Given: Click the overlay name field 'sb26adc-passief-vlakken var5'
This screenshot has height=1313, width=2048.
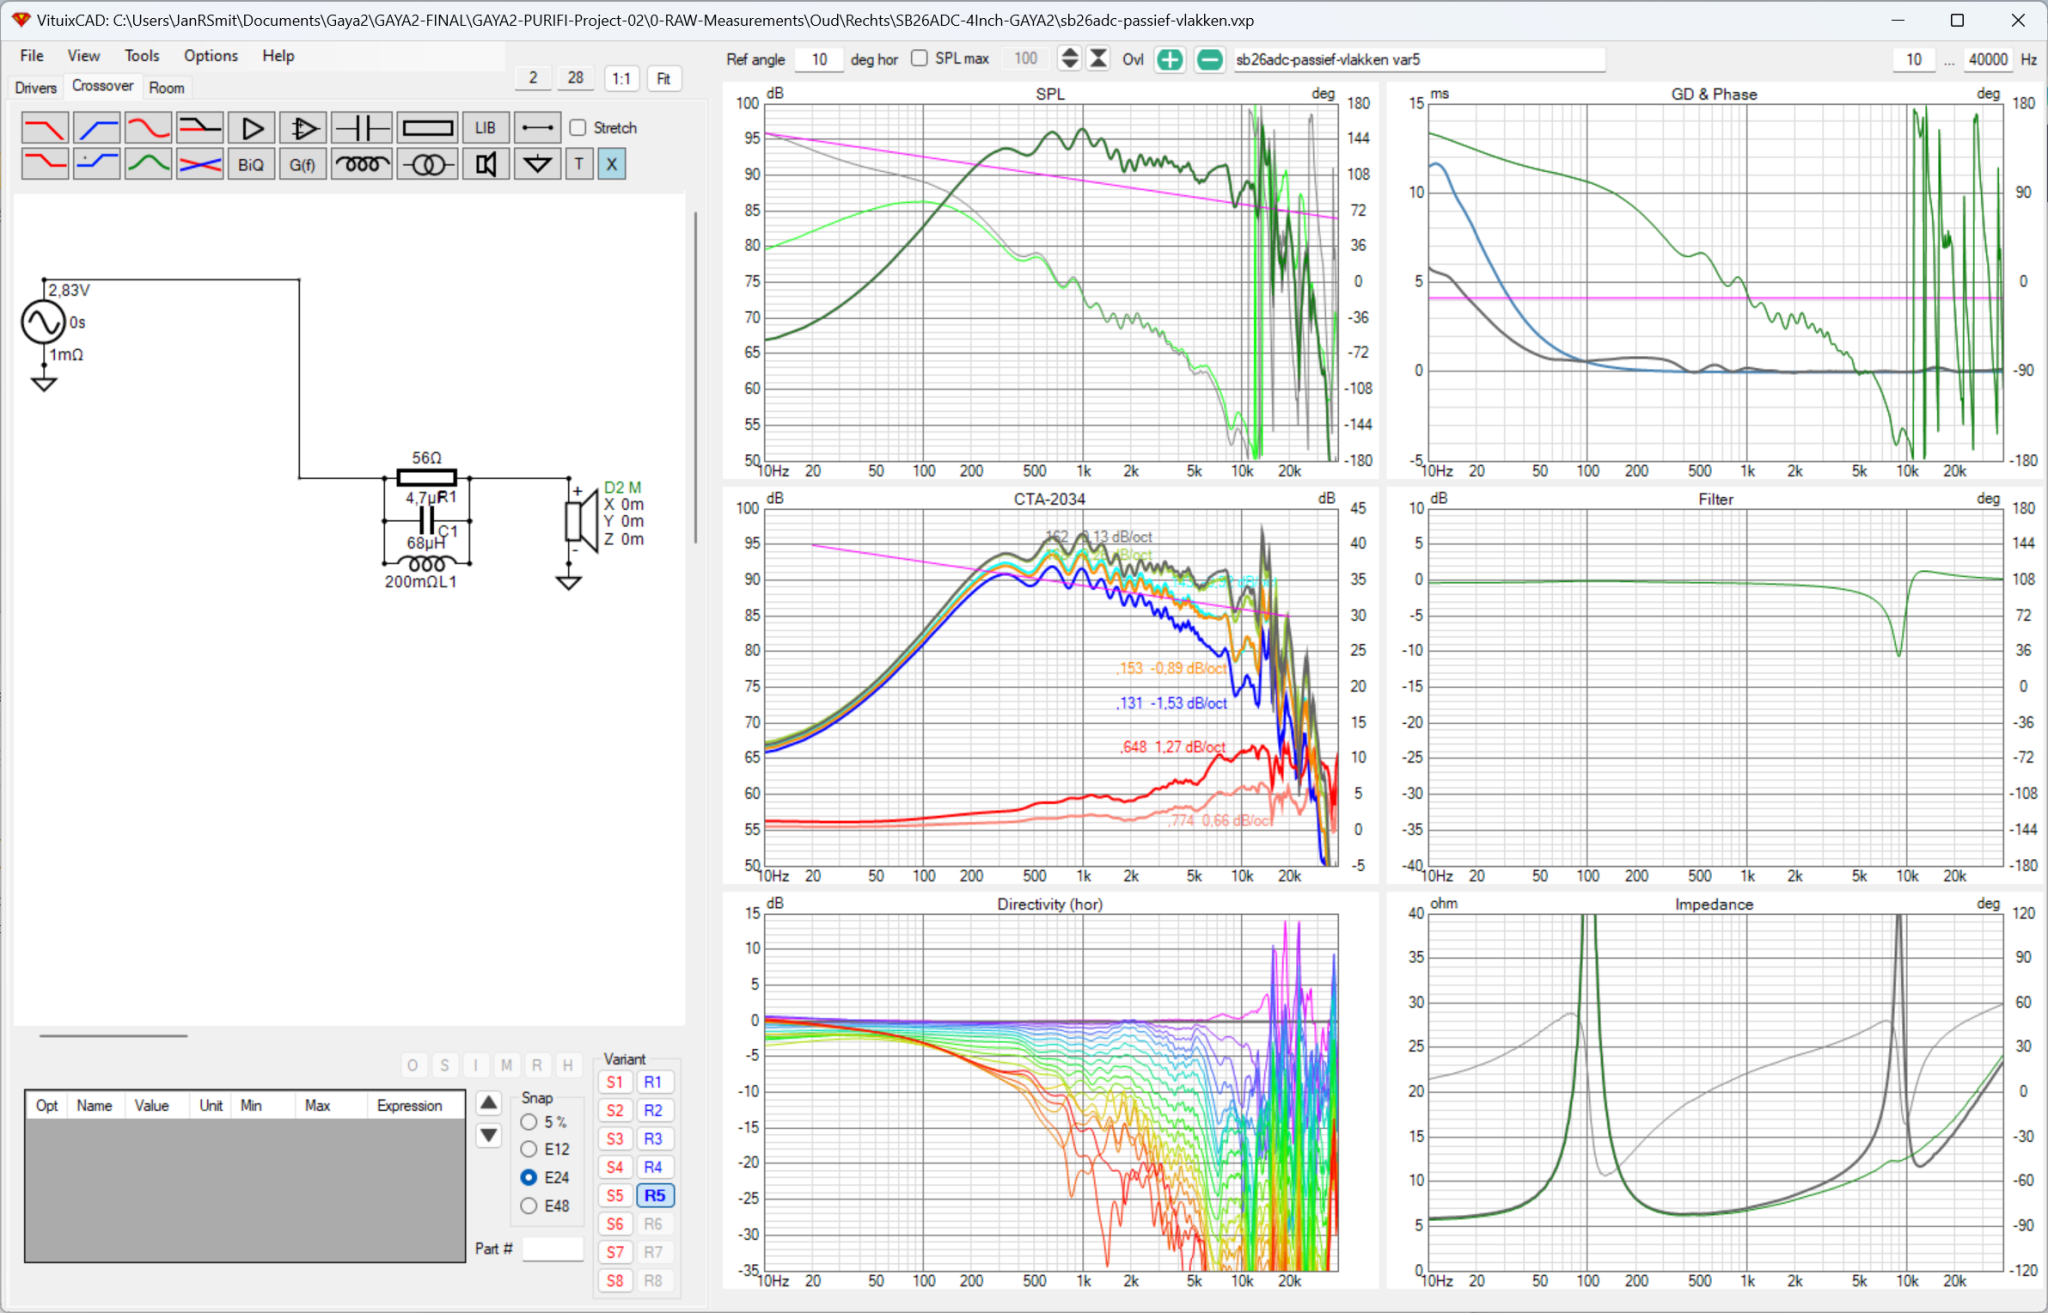Looking at the screenshot, I should (1418, 60).
